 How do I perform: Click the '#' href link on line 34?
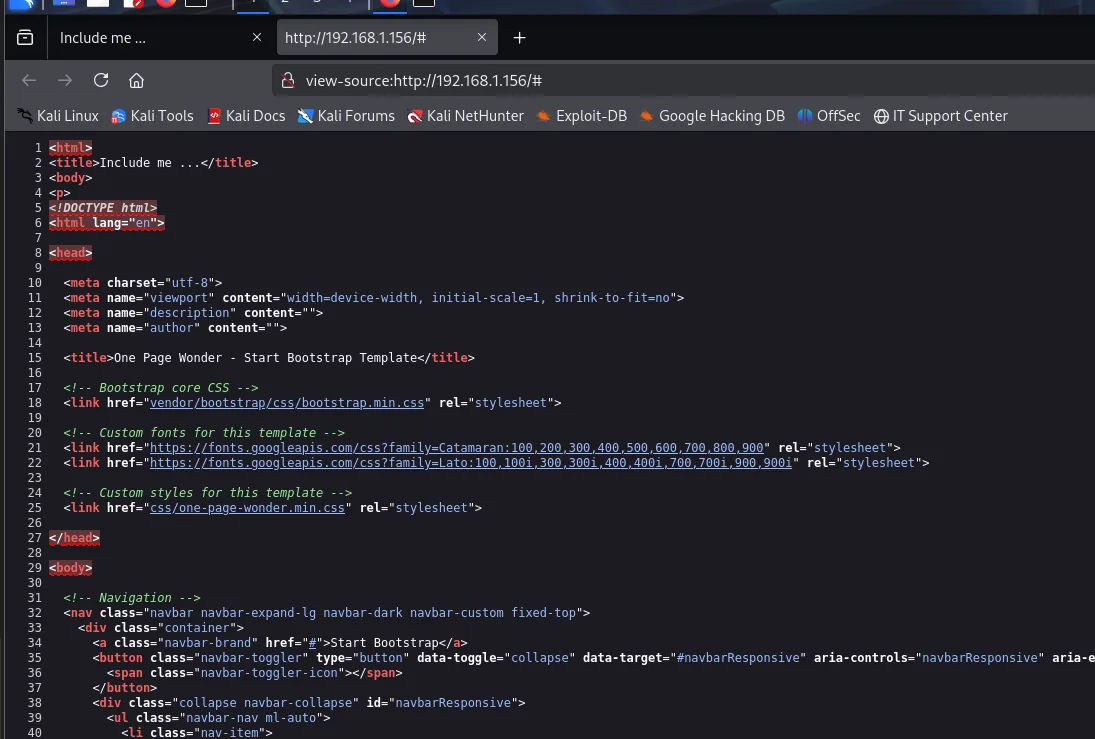[312, 643]
